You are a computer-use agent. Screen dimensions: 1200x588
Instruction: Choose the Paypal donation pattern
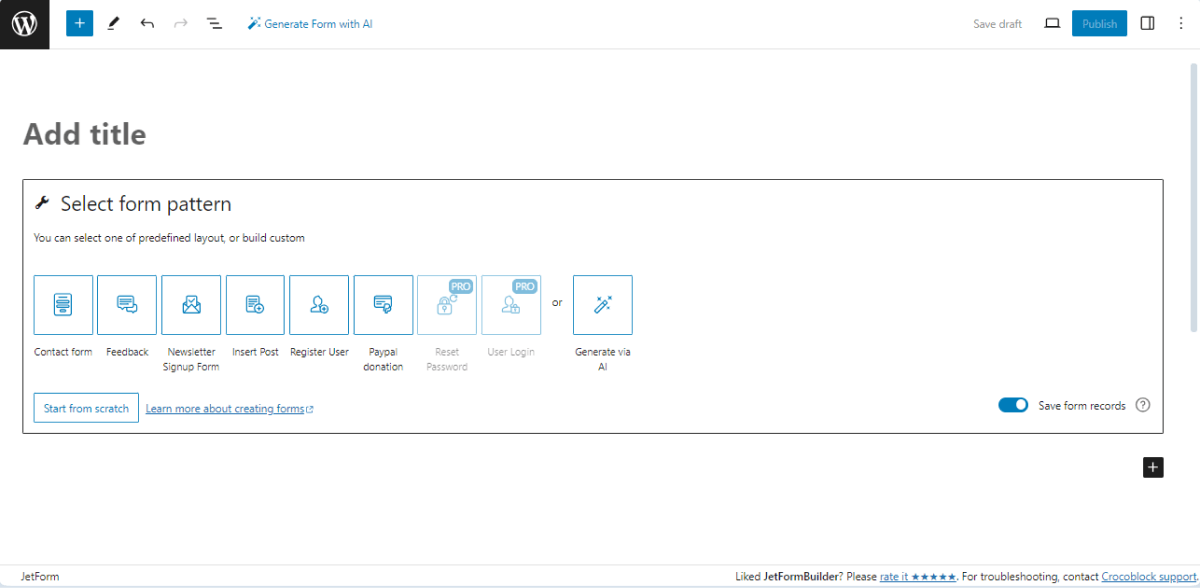pyautogui.click(x=383, y=305)
